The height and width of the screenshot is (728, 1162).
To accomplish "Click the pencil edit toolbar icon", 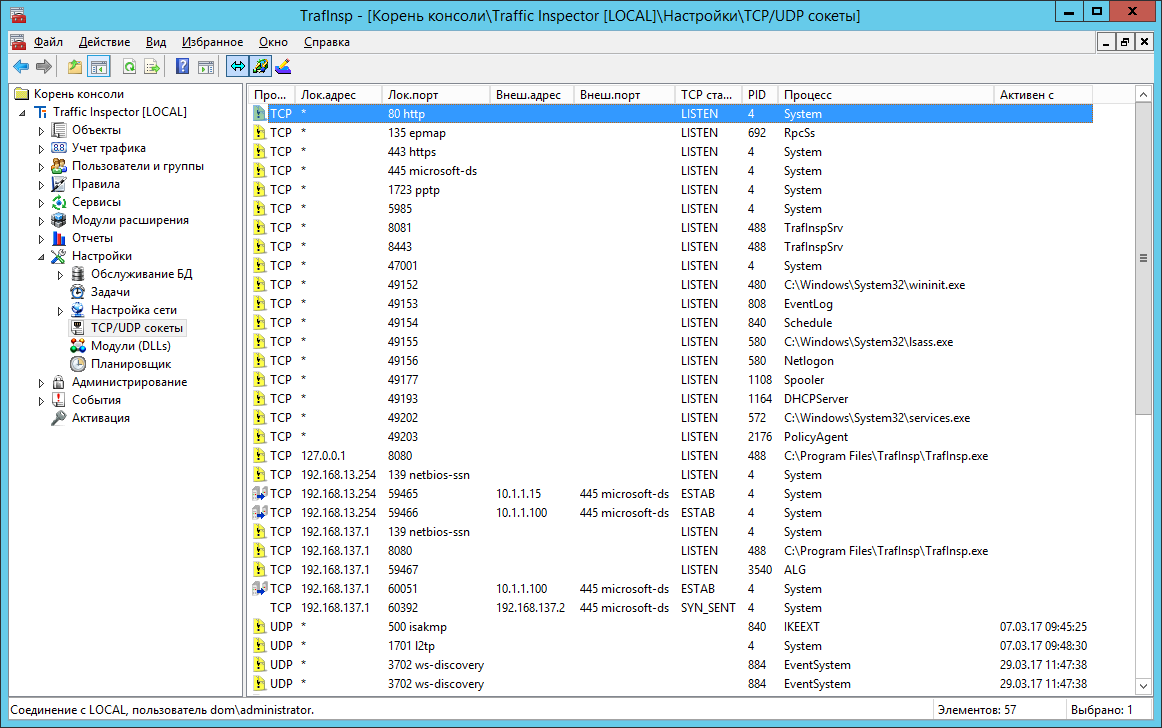I will [283, 67].
